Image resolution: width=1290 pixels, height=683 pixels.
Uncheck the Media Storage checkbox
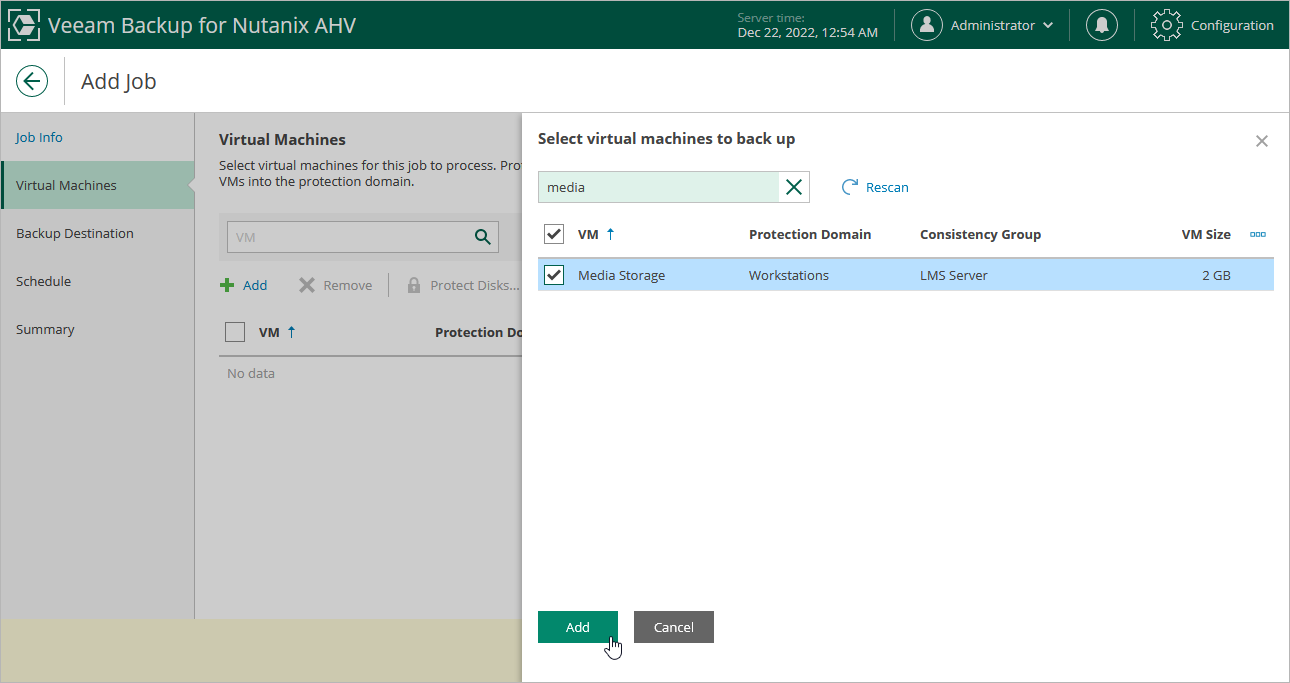click(x=554, y=275)
